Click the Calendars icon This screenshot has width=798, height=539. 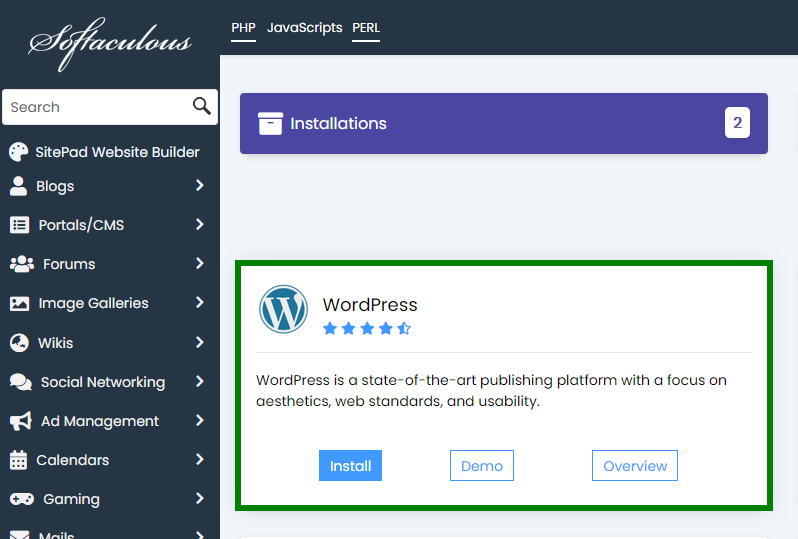(18, 460)
